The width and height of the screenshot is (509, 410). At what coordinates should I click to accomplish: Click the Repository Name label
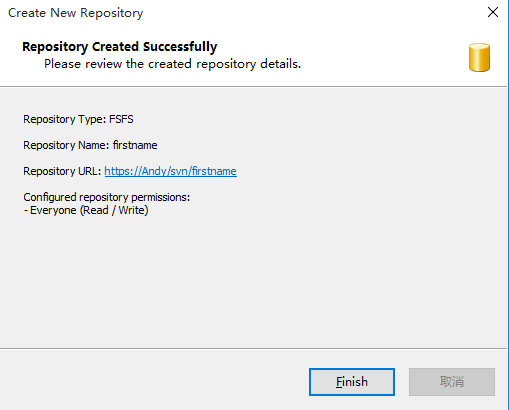[x=66, y=145]
